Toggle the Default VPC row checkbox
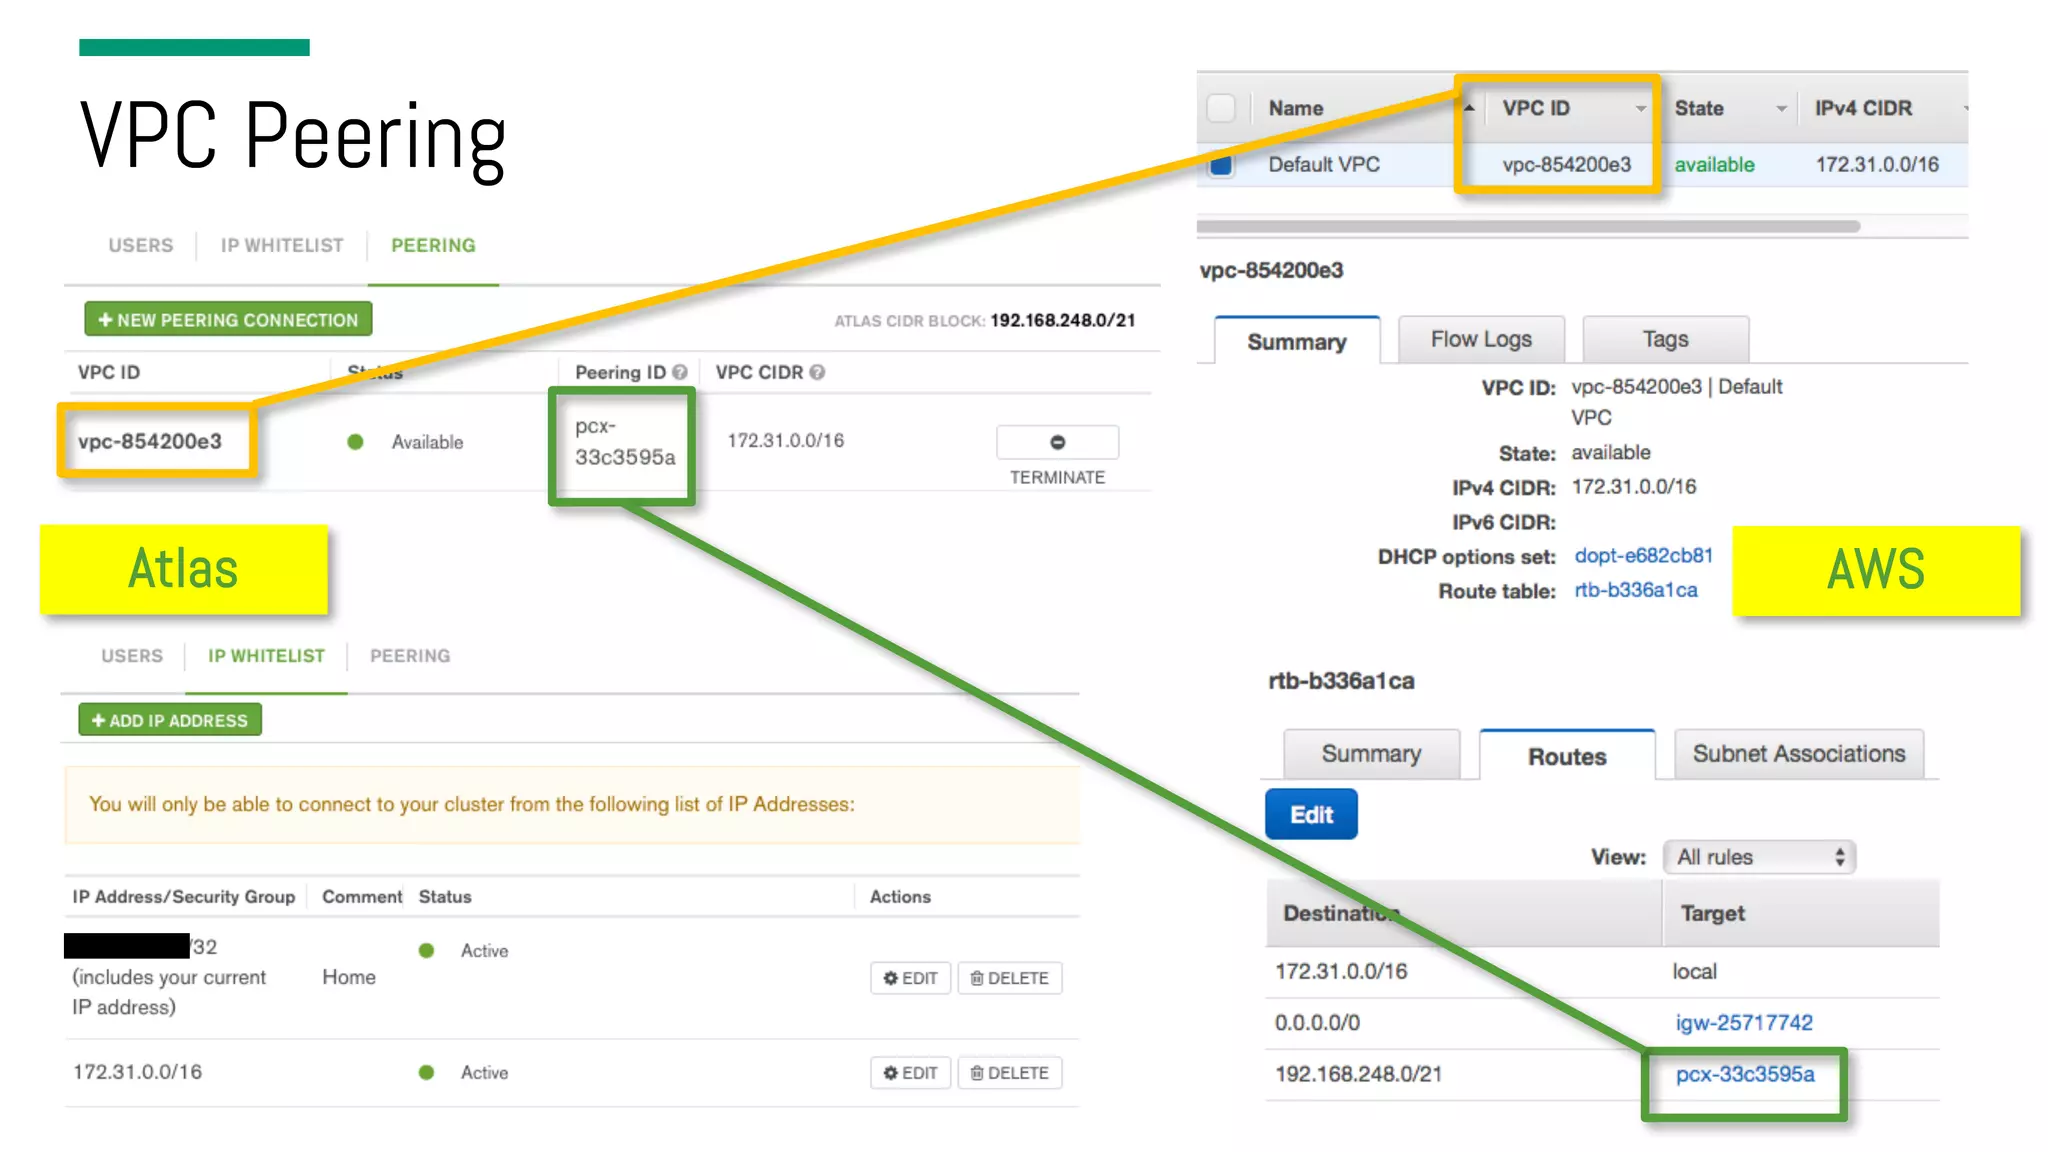Viewport: 2048px width, 1152px height. (x=1220, y=165)
